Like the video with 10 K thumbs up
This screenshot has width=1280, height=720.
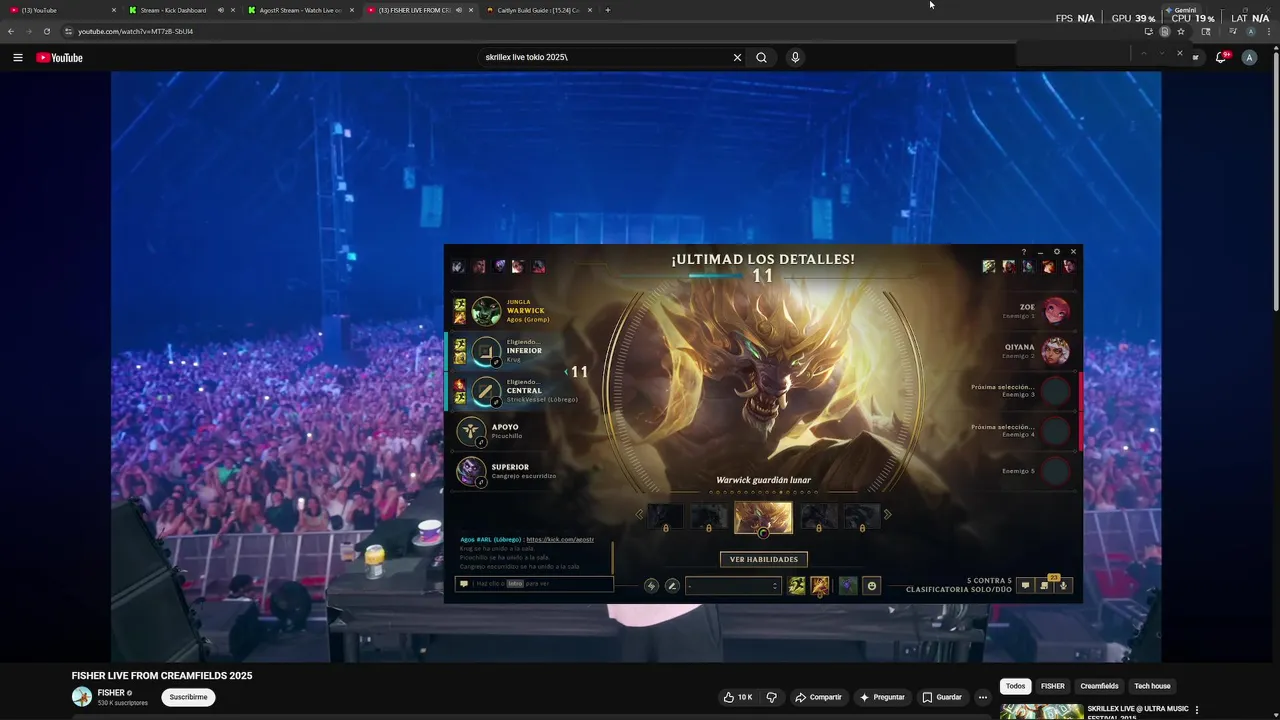pos(738,697)
